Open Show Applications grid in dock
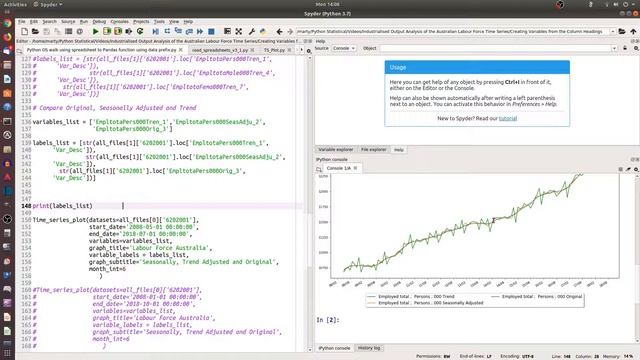640x360 pixels. point(7,353)
